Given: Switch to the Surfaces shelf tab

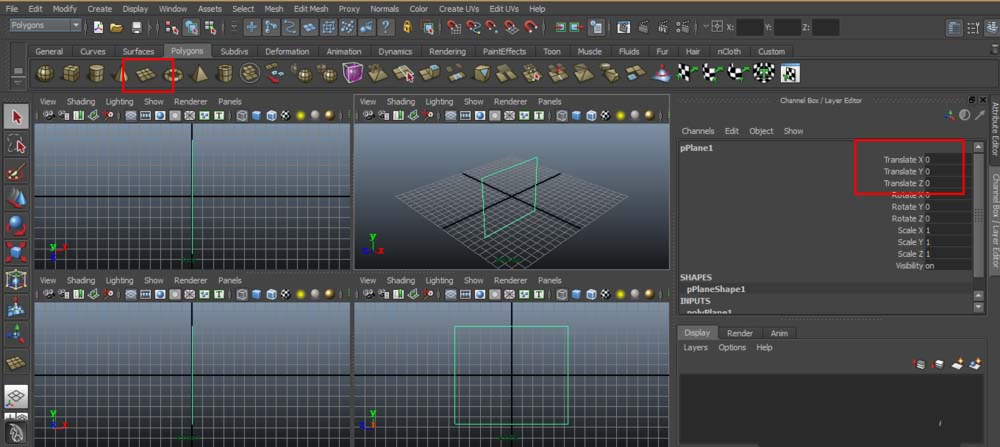Looking at the screenshot, I should 138,51.
